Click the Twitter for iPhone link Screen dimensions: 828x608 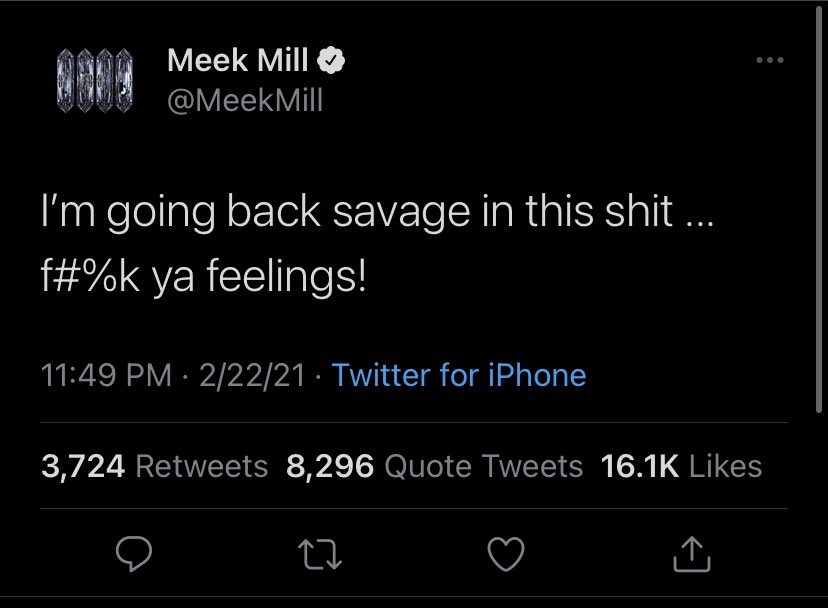pos(458,376)
